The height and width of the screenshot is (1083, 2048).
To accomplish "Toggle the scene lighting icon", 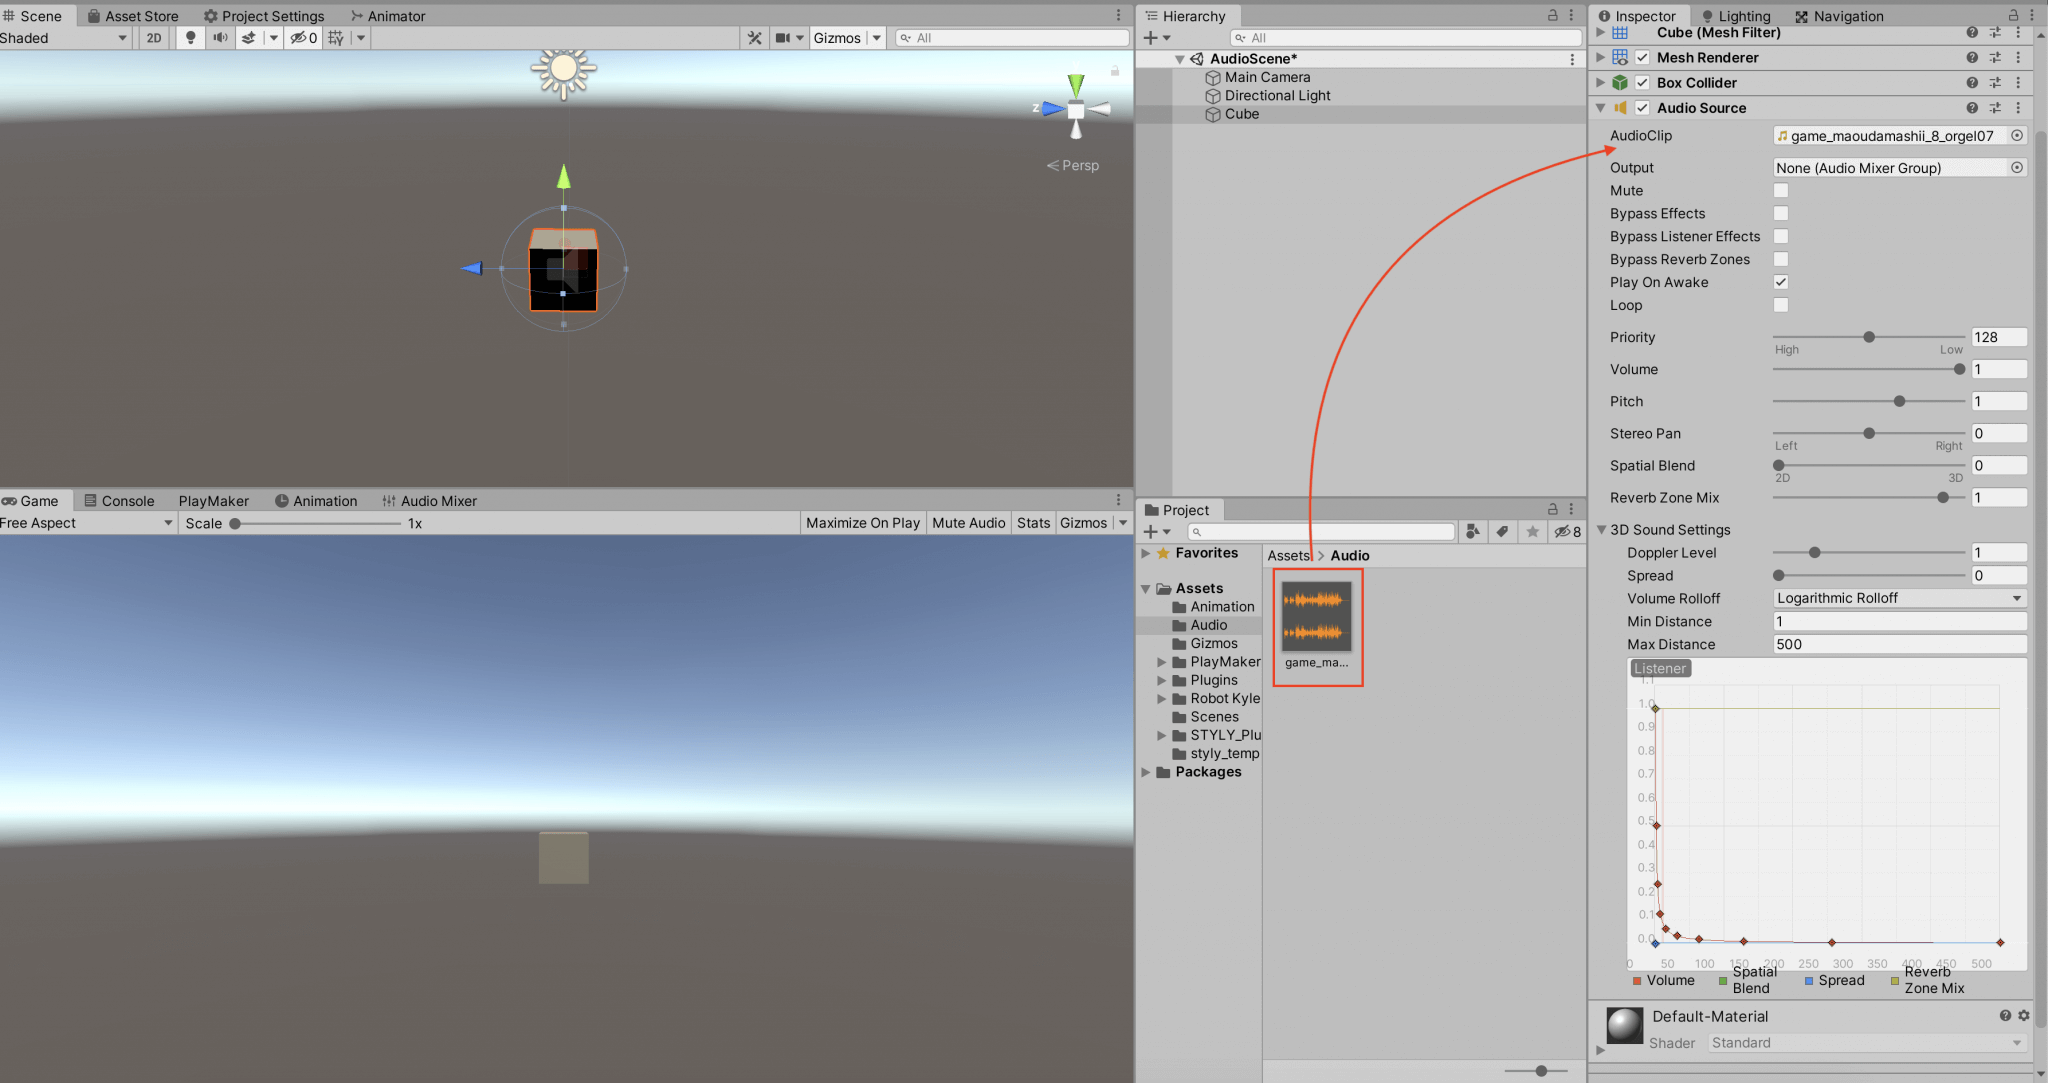I will [190, 38].
